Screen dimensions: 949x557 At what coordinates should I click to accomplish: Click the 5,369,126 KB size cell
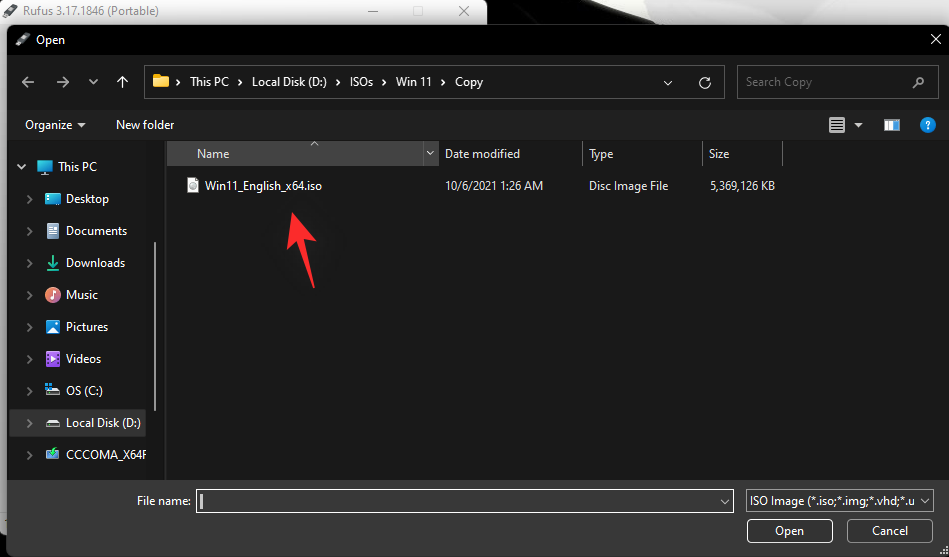pyautogui.click(x=742, y=186)
